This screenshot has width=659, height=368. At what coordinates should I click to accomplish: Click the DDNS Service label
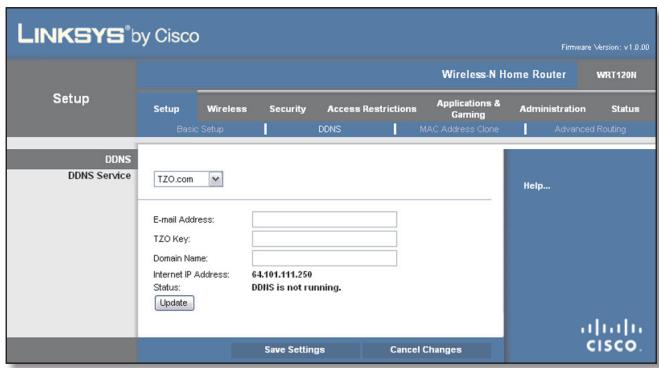[x=99, y=176]
